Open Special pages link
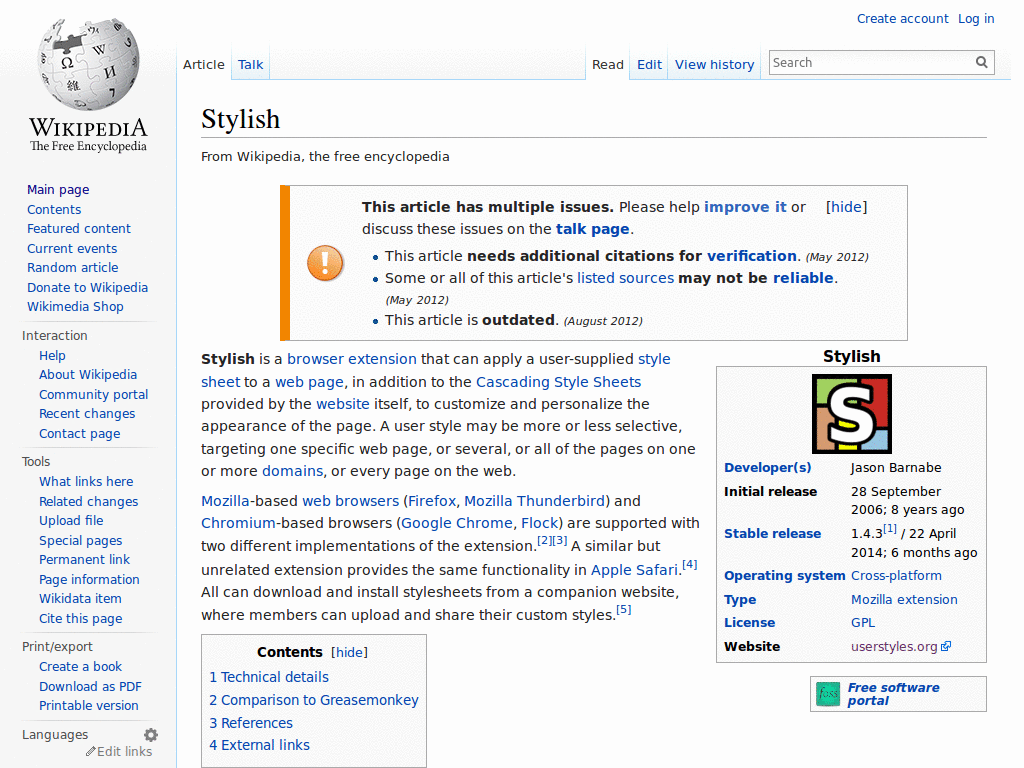This screenshot has height=768, width=1024. tap(80, 541)
